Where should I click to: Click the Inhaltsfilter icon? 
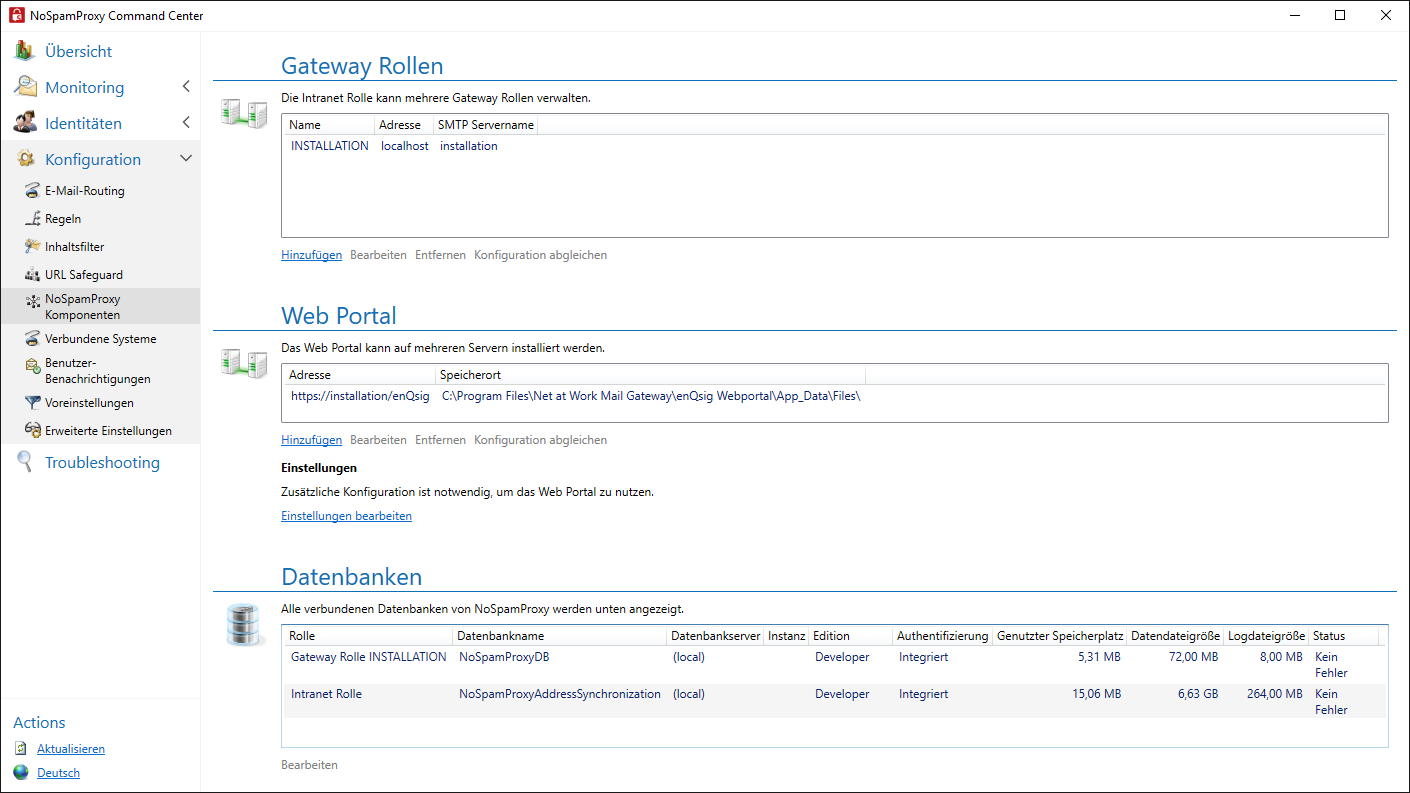(33, 247)
